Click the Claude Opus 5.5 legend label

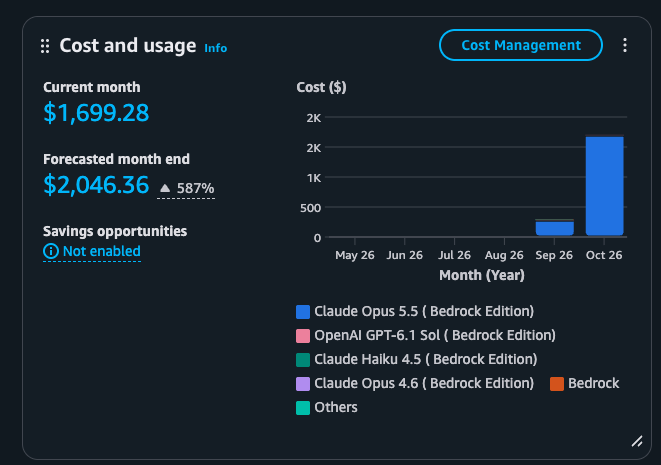click(x=424, y=311)
